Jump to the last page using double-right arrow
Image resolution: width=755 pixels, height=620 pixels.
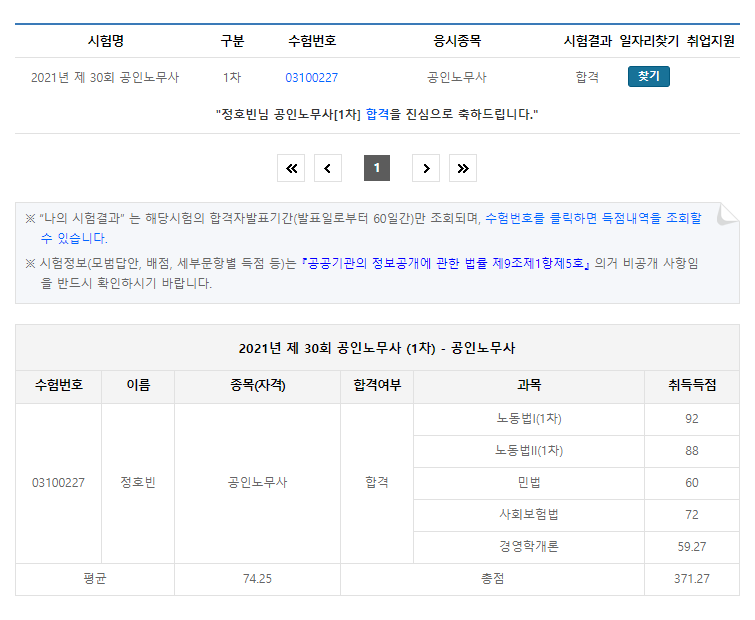(462, 168)
